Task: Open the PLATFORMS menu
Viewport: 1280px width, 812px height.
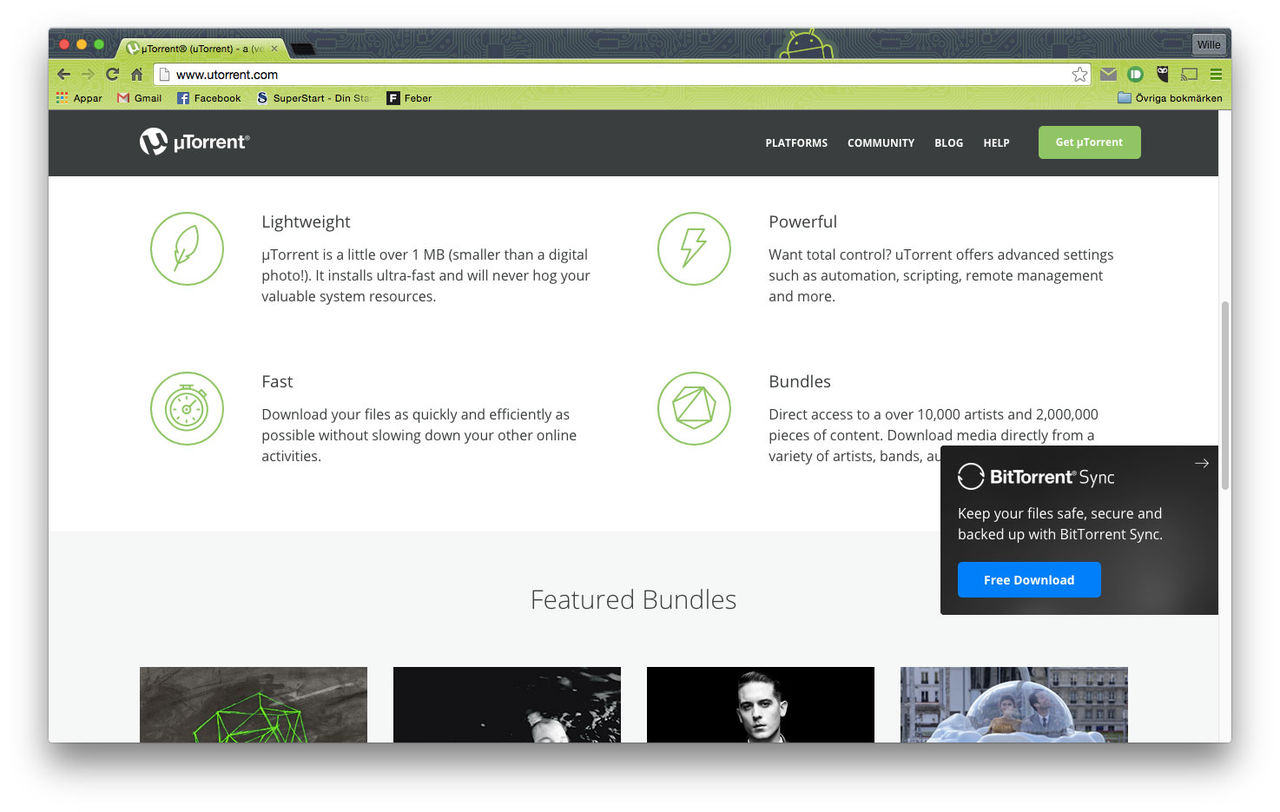Action: tap(796, 143)
